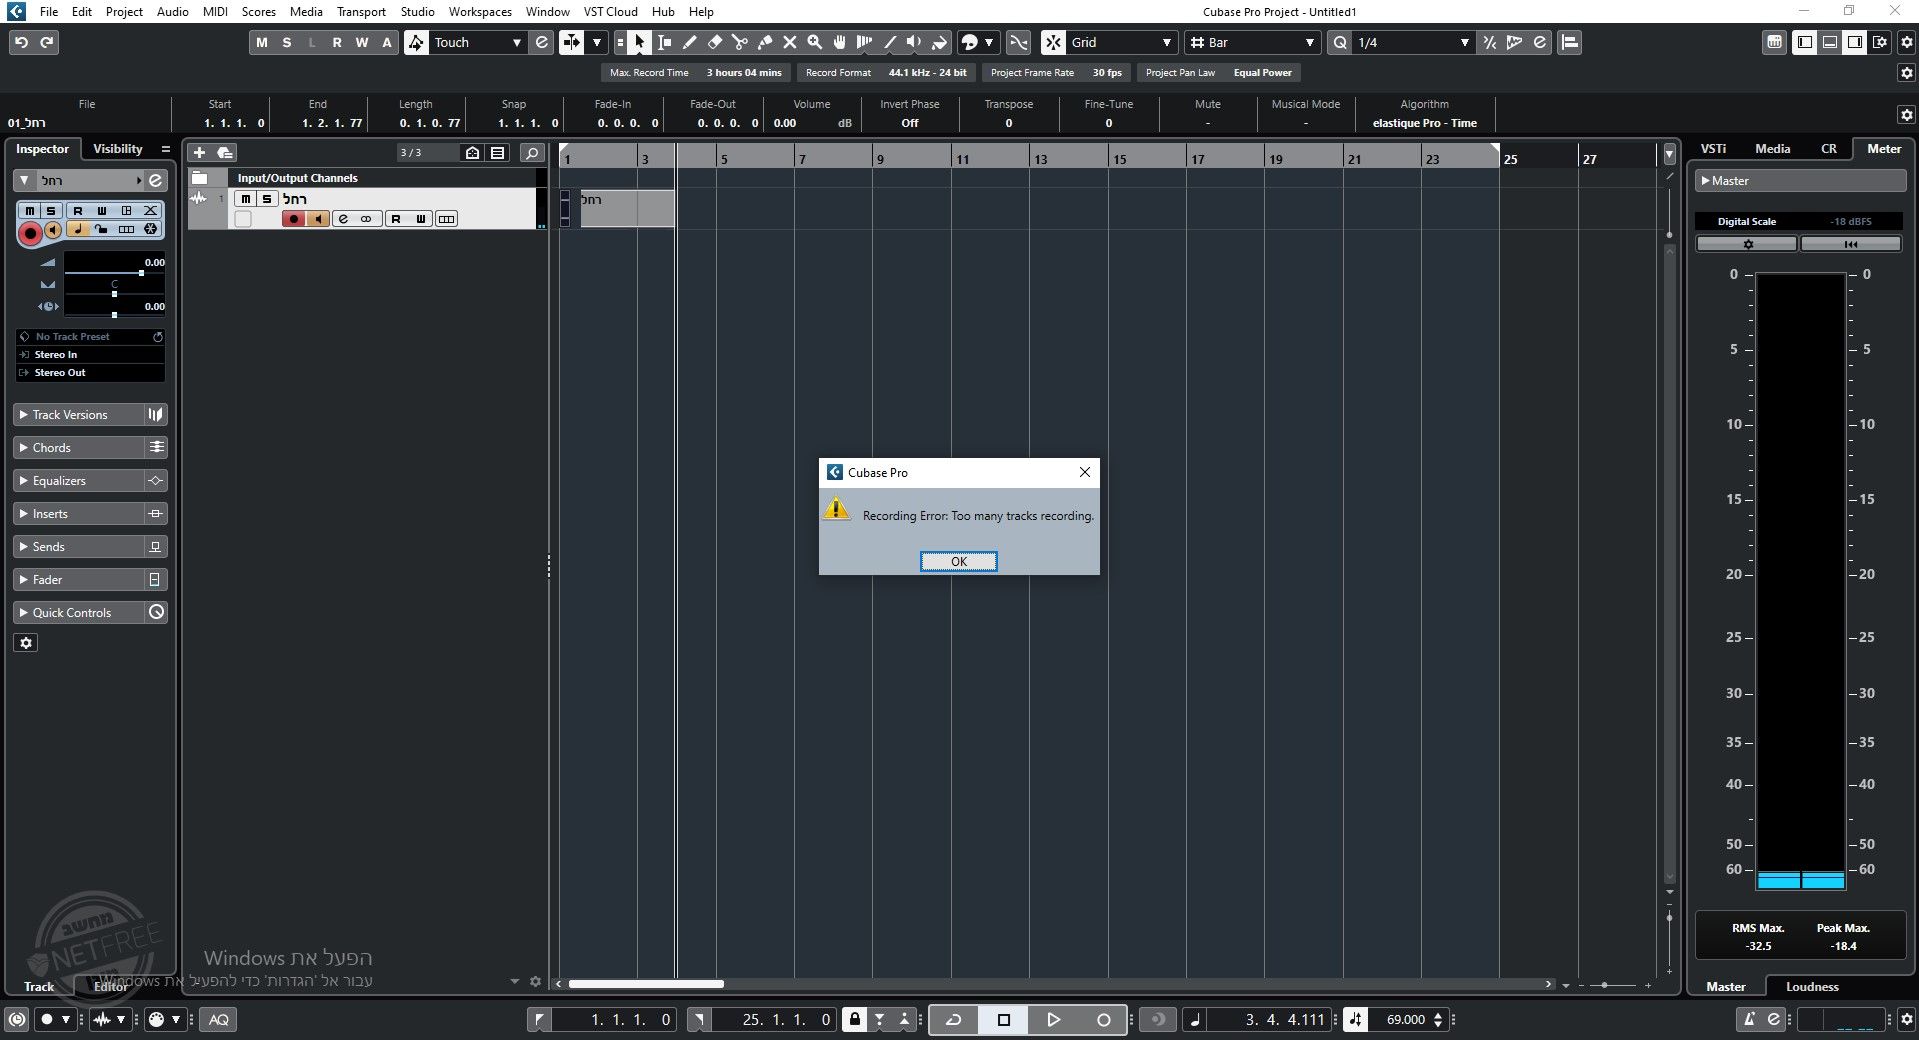Select the Time Warp tool
Image resolution: width=1919 pixels, height=1040 pixels.
click(x=865, y=42)
